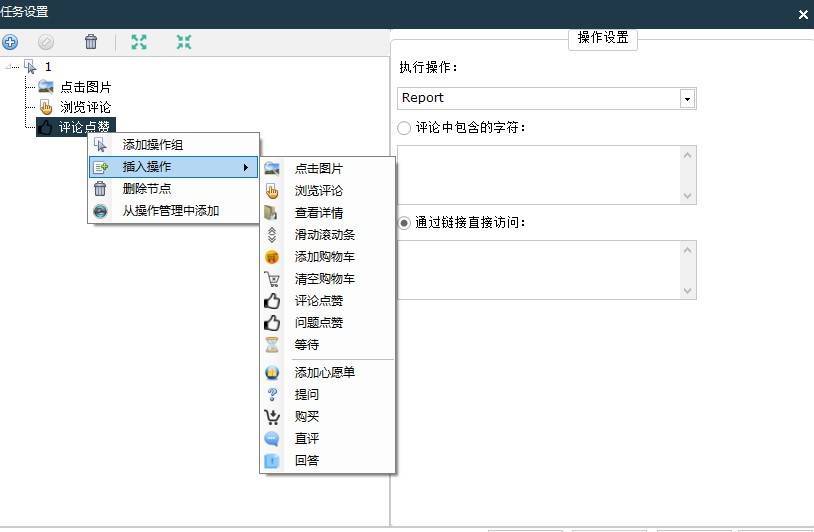Insert 查看详情 from the submenu

(328, 213)
